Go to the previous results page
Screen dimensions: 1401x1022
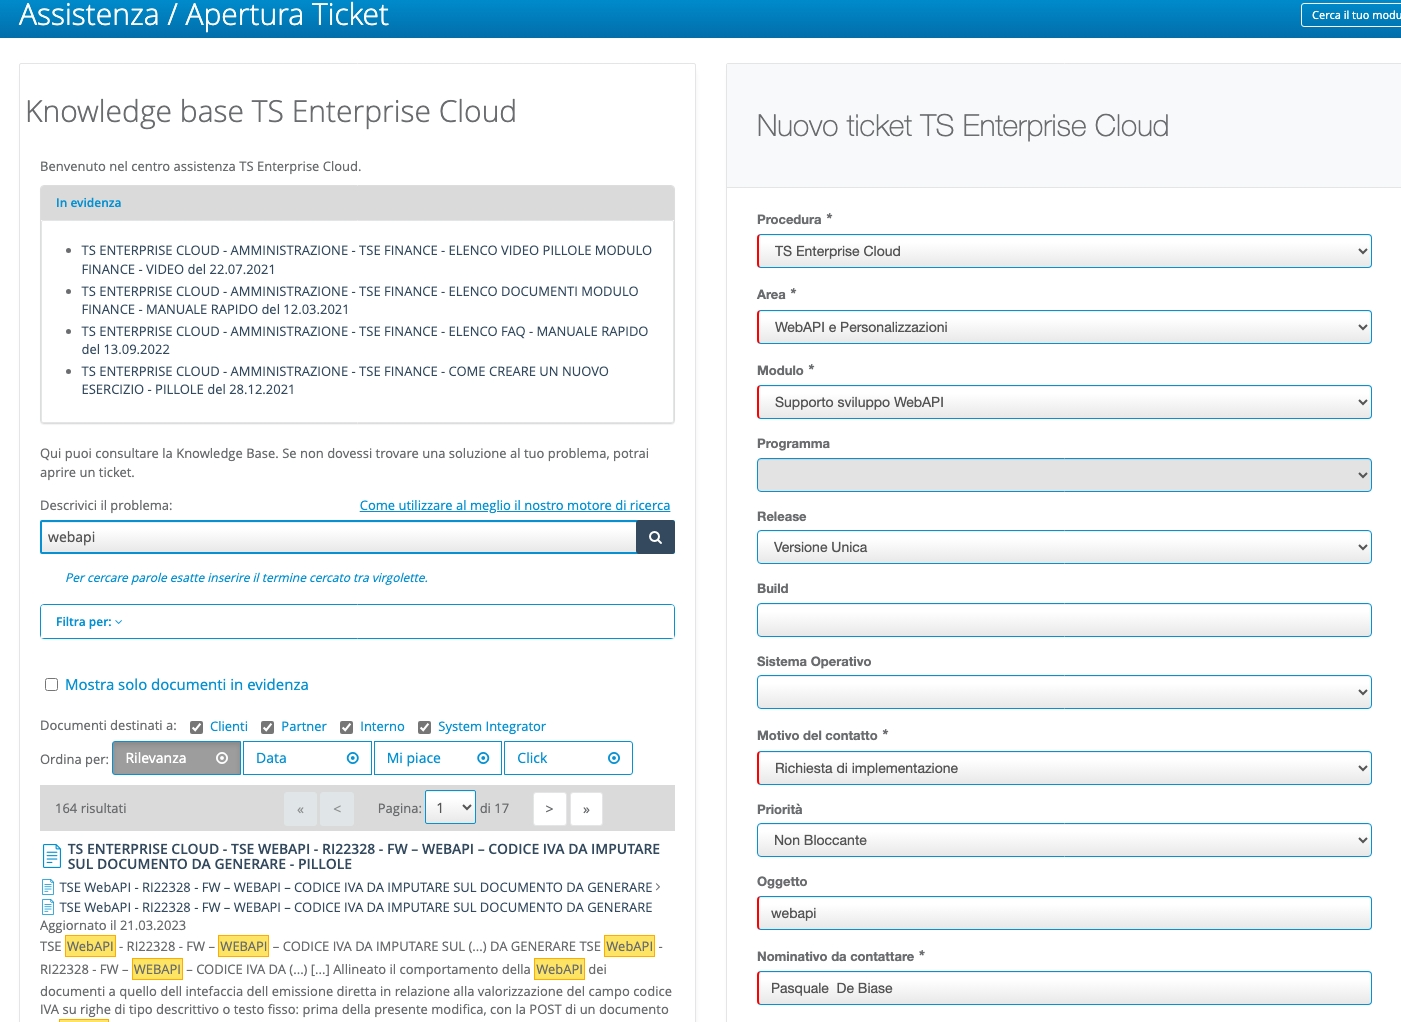tap(337, 809)
